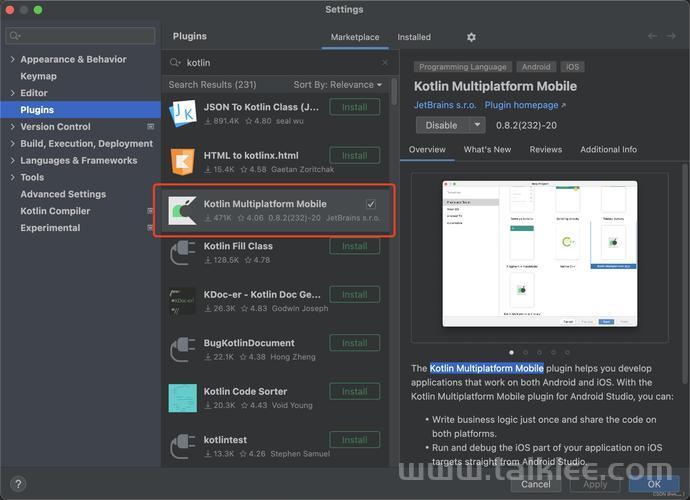Install HTML to kotlinx.html plugin
This screenshot has height=500, width=690.
coord(355,155)
